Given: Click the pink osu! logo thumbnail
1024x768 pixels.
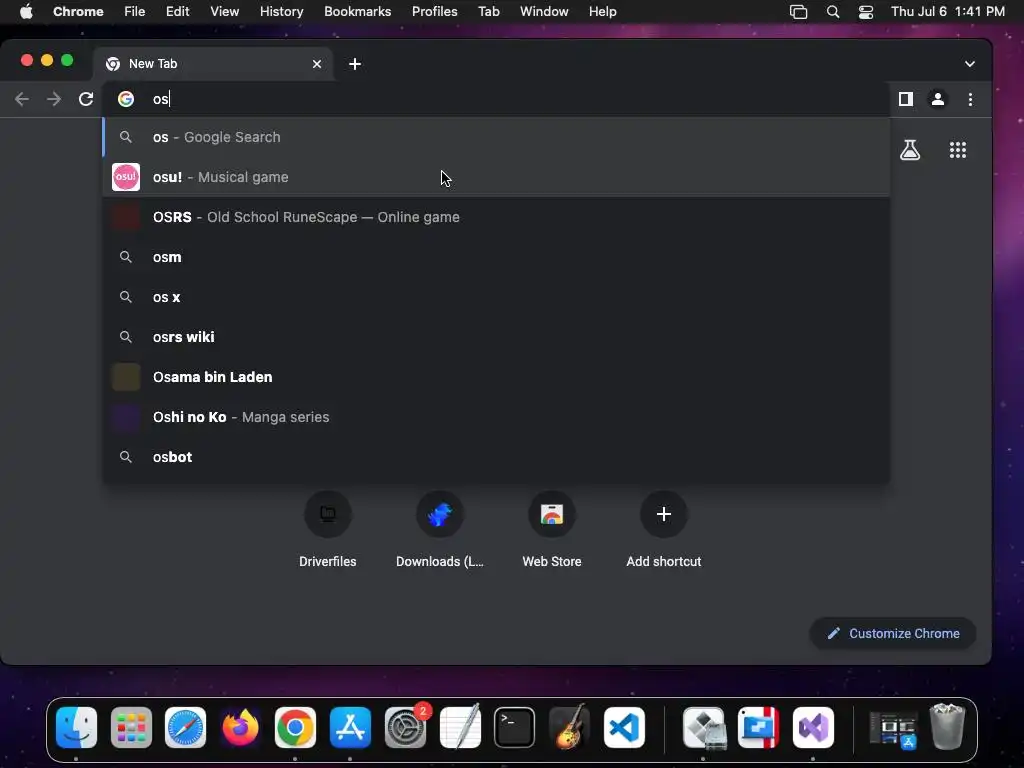Looking at the screenshot, I should (126, 177).
